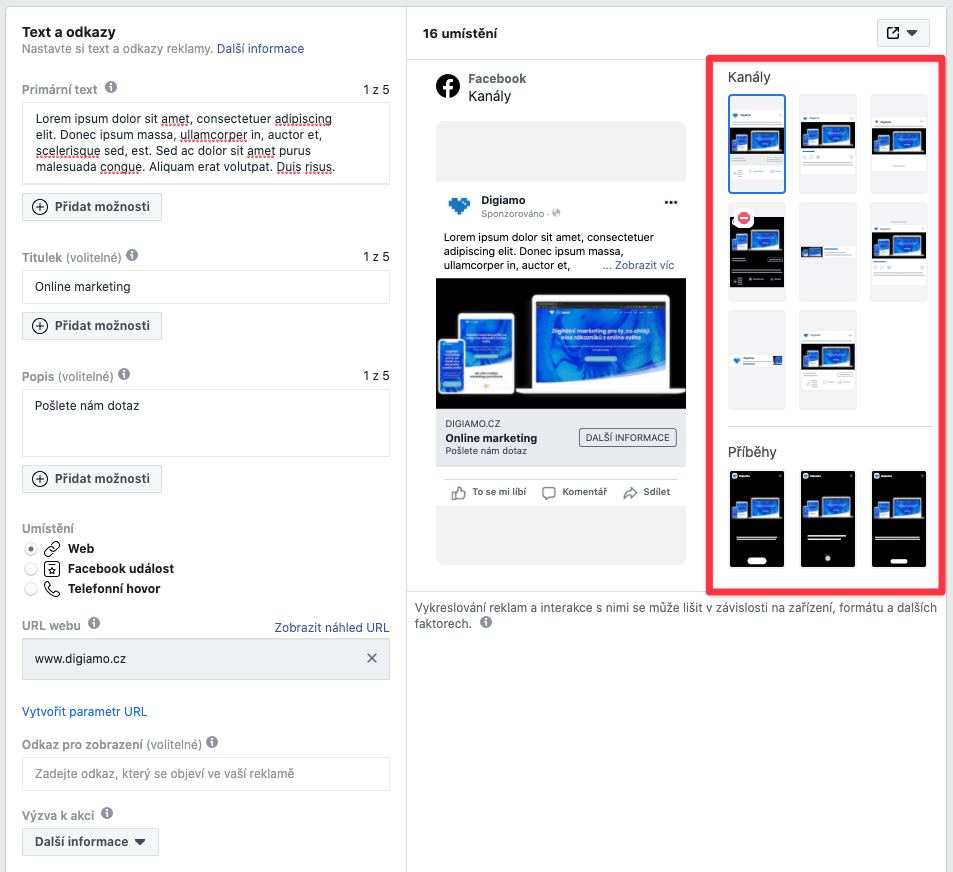Click the Sdílet arrow icon

click(x=630, y=493)
